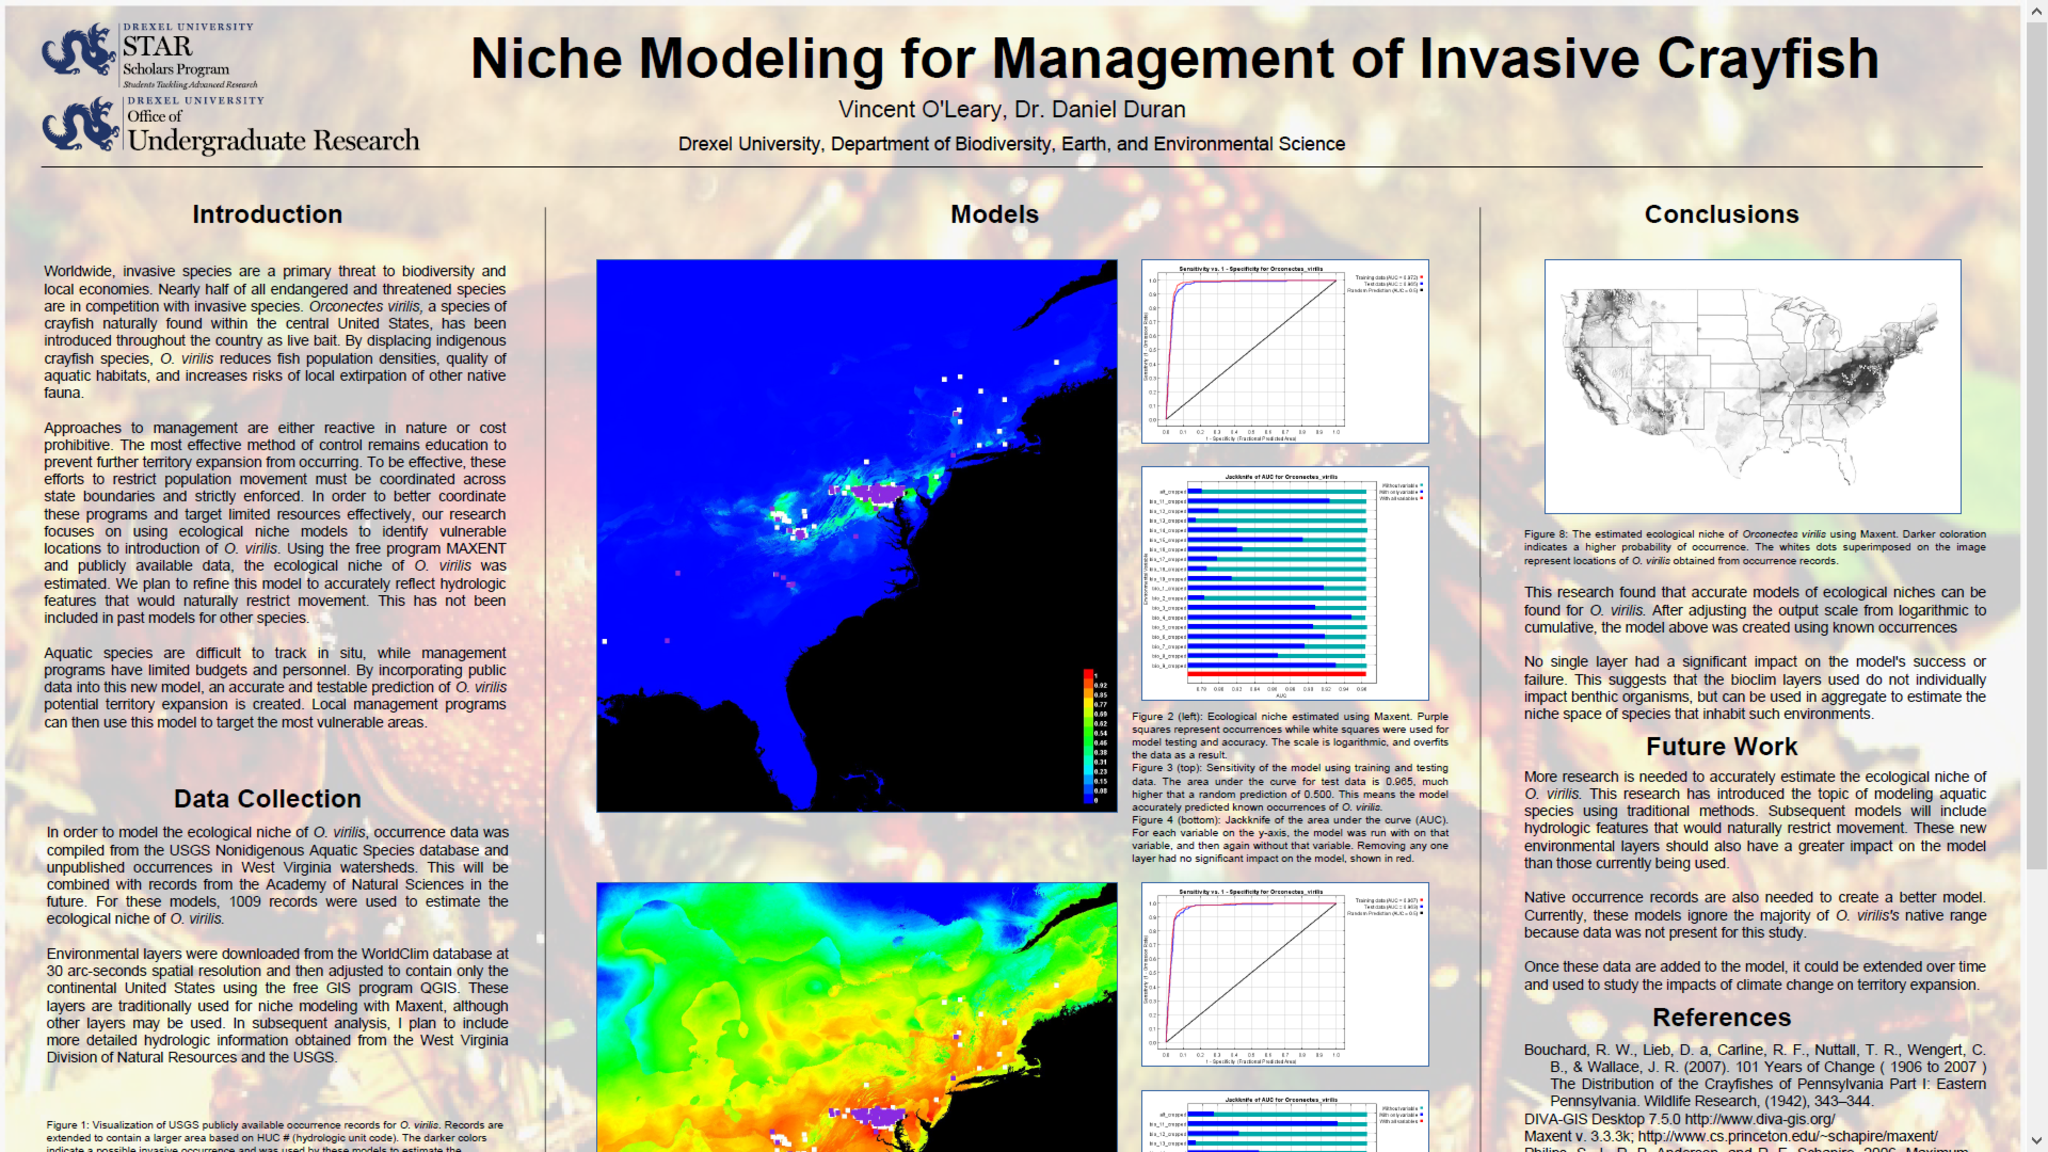Click the Introduction heading
Screen dimensions: 2048x1152
pyautogui.click(x=267, y=214)
